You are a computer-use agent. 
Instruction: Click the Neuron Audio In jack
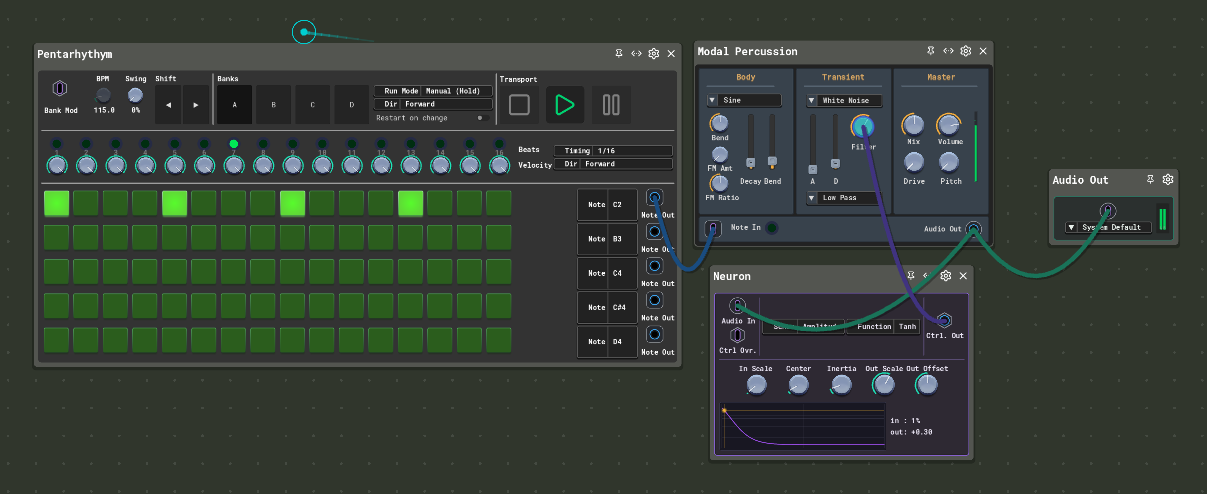pos(737,306)
